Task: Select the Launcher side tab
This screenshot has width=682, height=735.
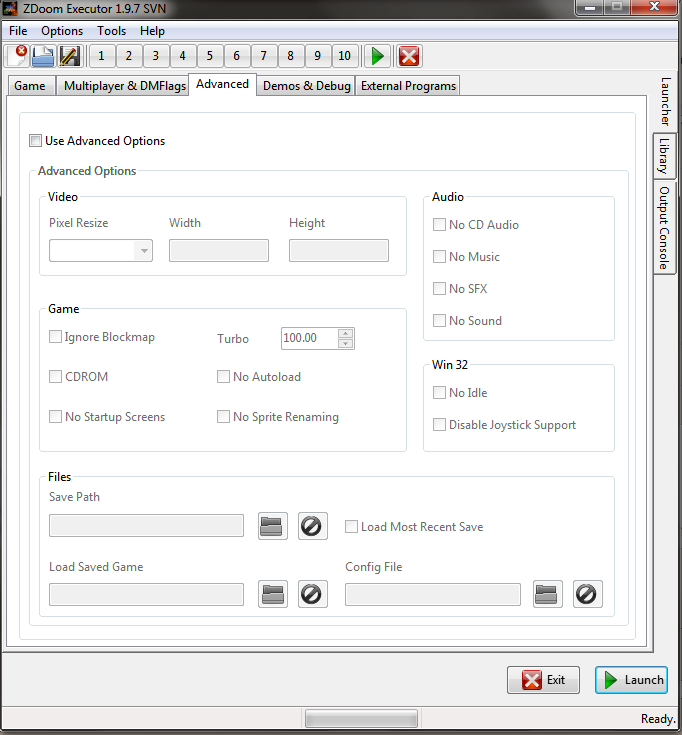Action: click(665, 101)
